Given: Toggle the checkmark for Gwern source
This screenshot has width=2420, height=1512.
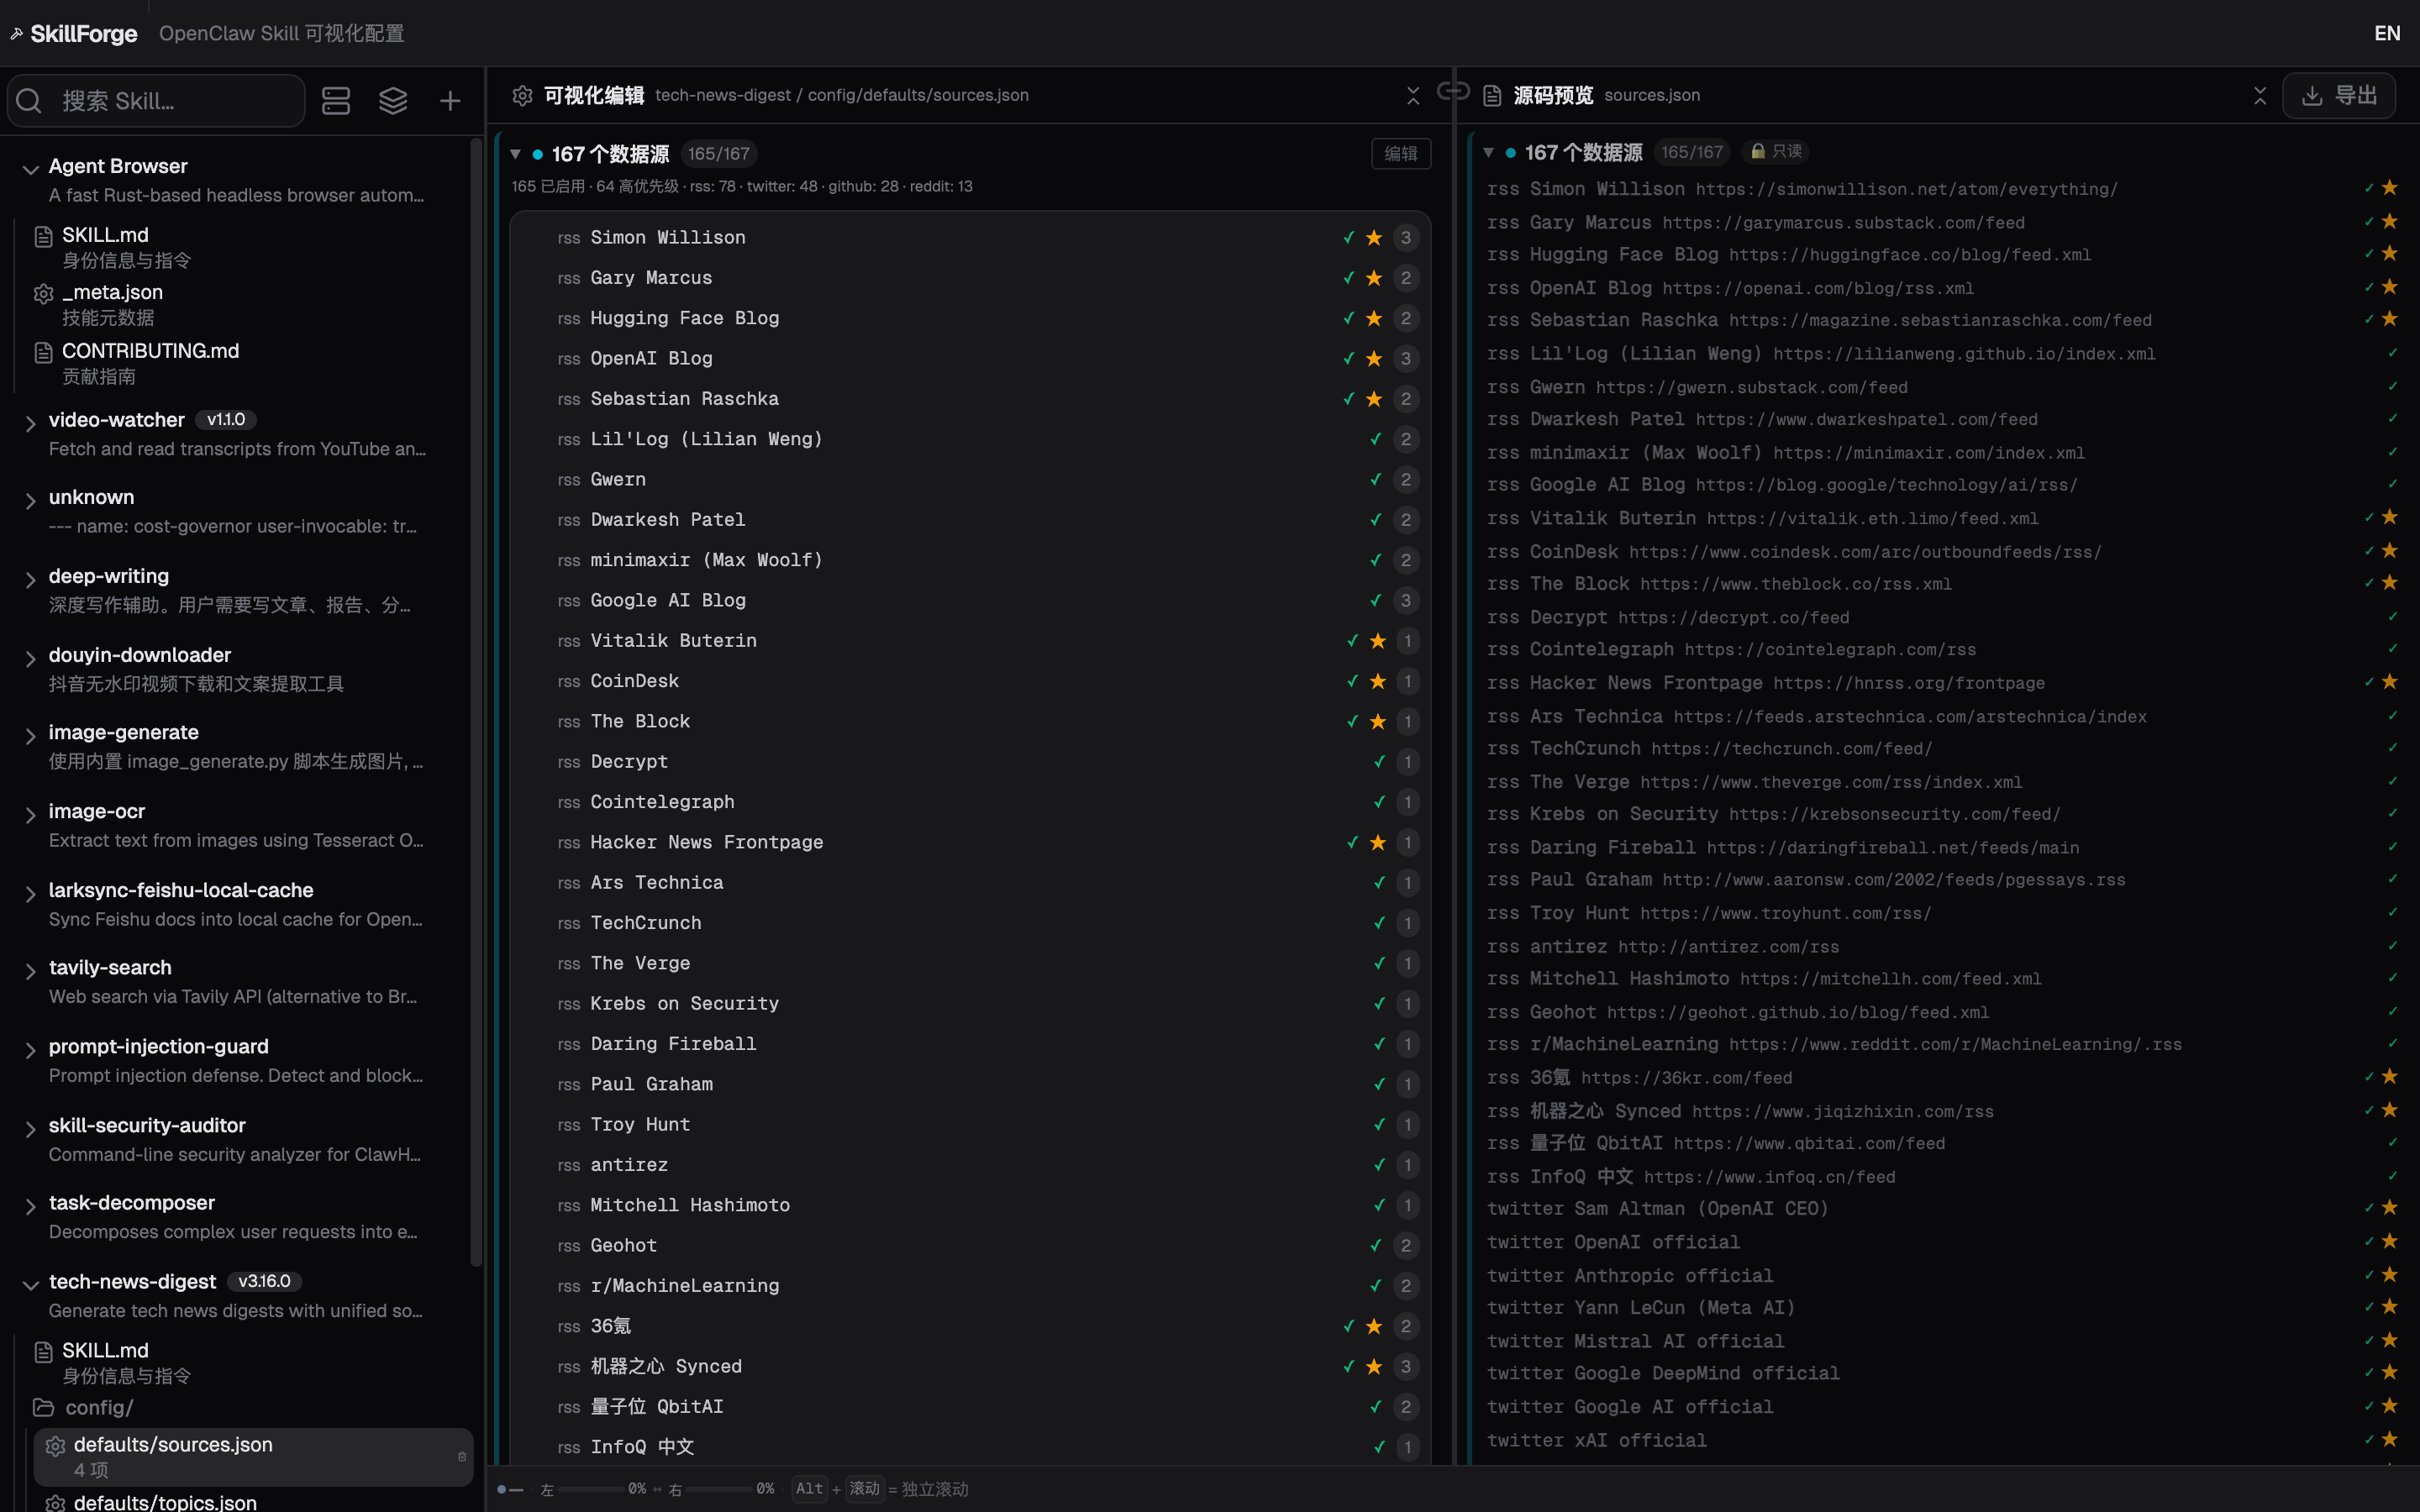Looking at the screenshot, I should [x=1376, y=480].
